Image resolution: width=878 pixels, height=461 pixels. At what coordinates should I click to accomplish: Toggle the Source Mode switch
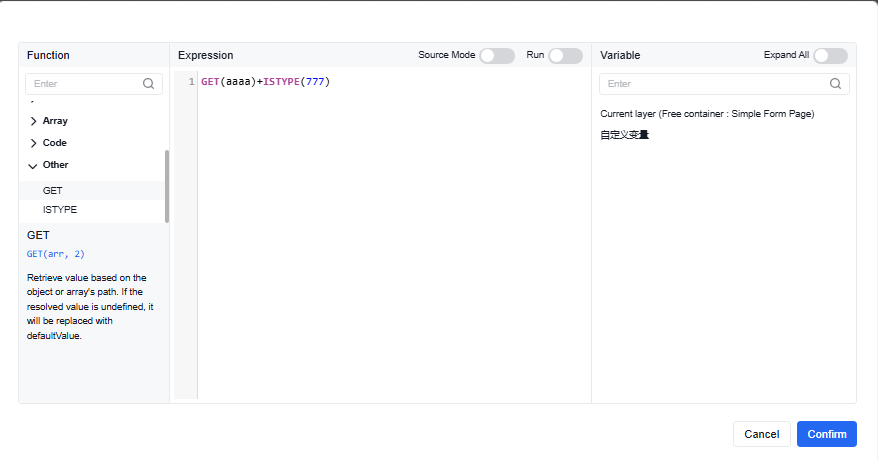coord(497,56)
